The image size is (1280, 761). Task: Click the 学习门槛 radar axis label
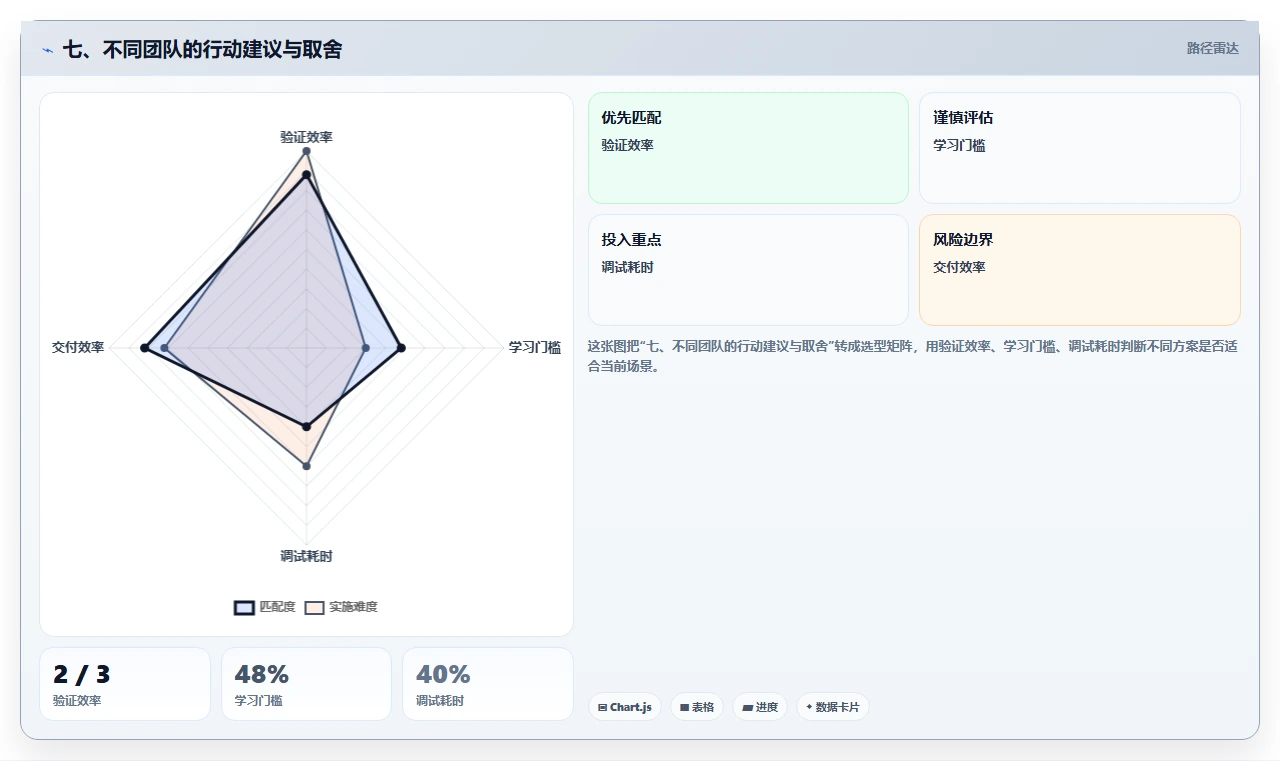click(x=534, y=347)
